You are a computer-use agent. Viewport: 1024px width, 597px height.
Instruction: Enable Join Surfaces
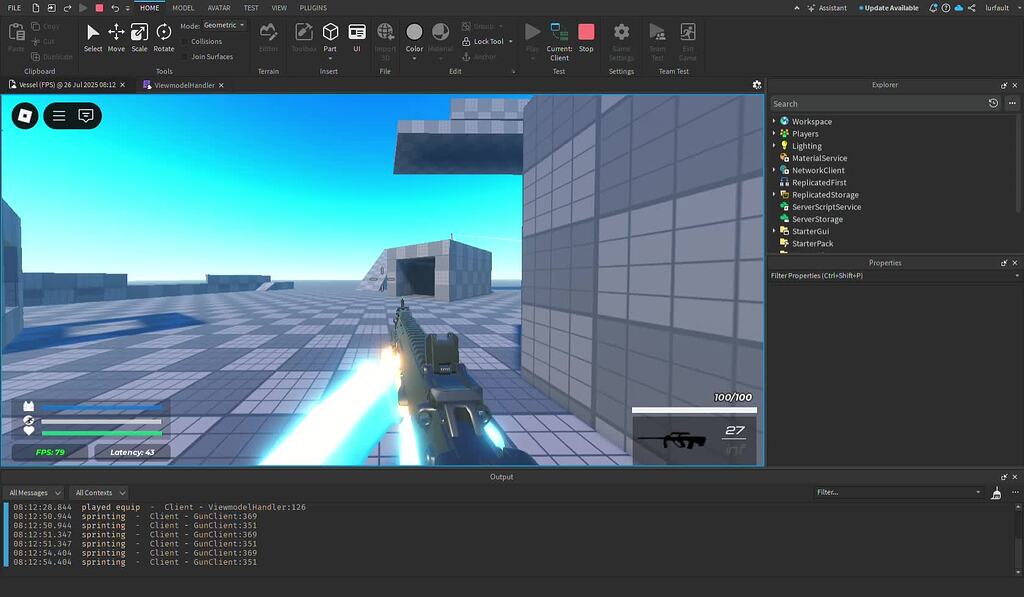pos(212,56)
